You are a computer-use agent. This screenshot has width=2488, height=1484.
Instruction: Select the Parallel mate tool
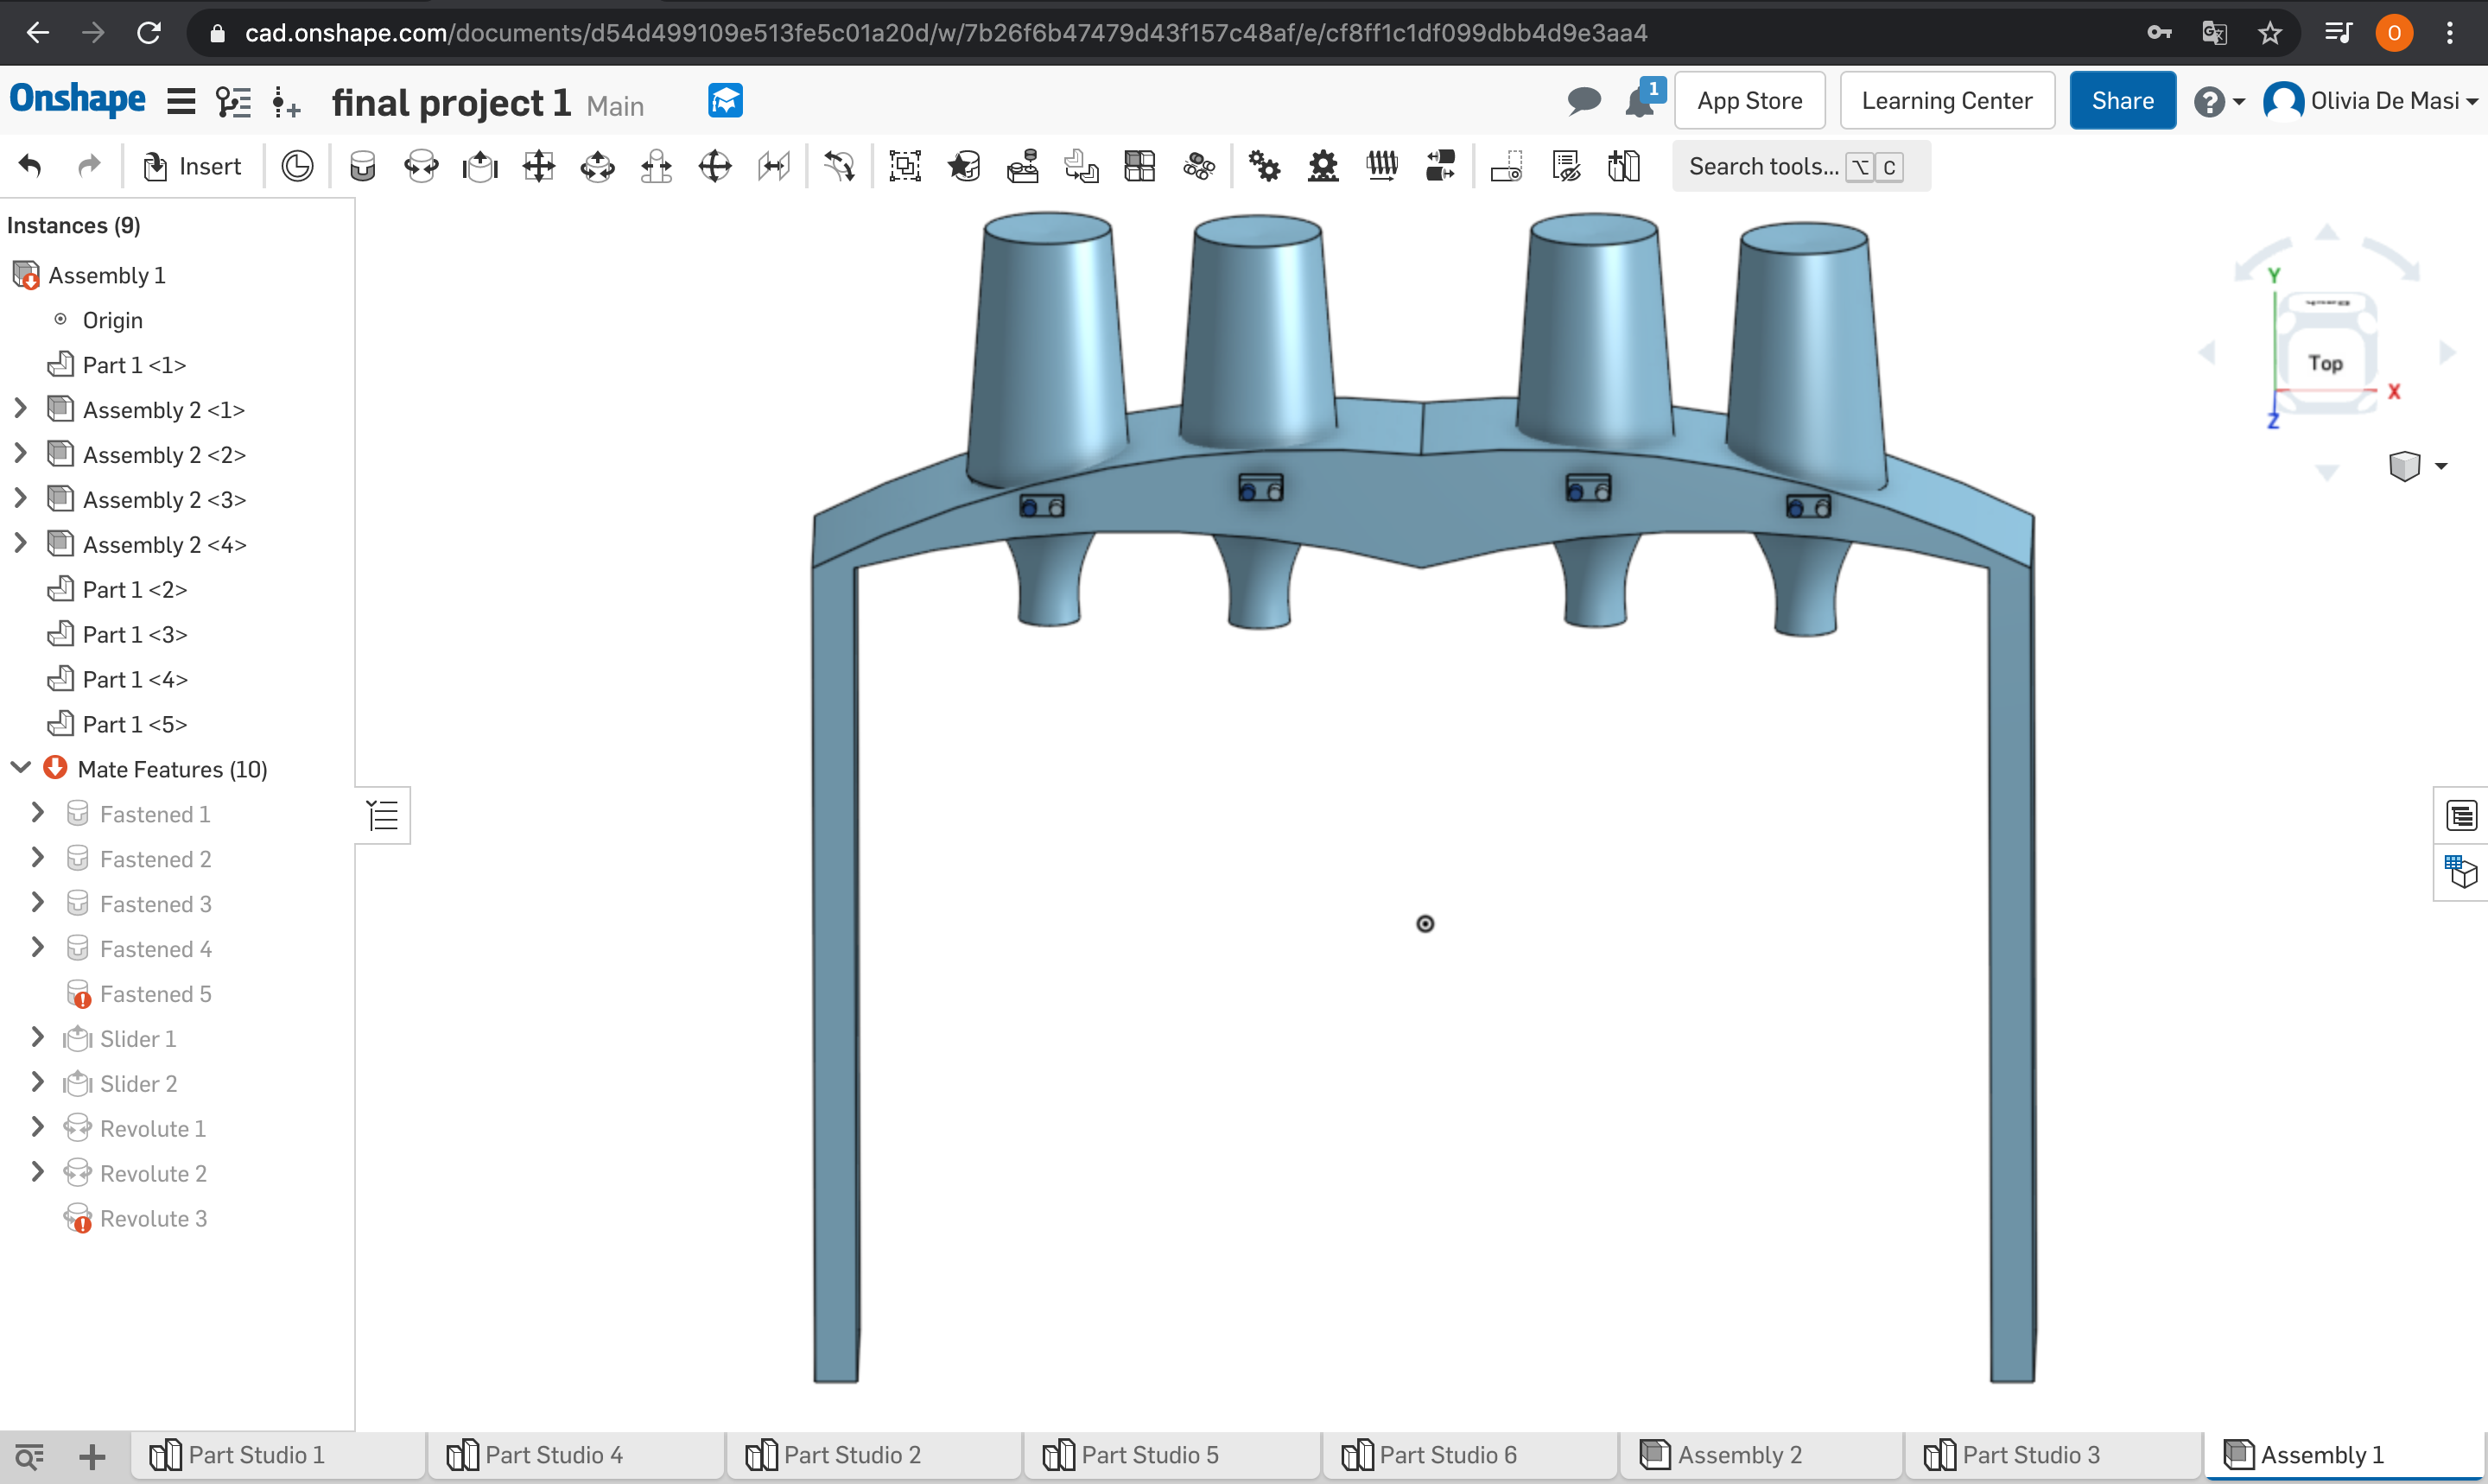click(774, 166)
